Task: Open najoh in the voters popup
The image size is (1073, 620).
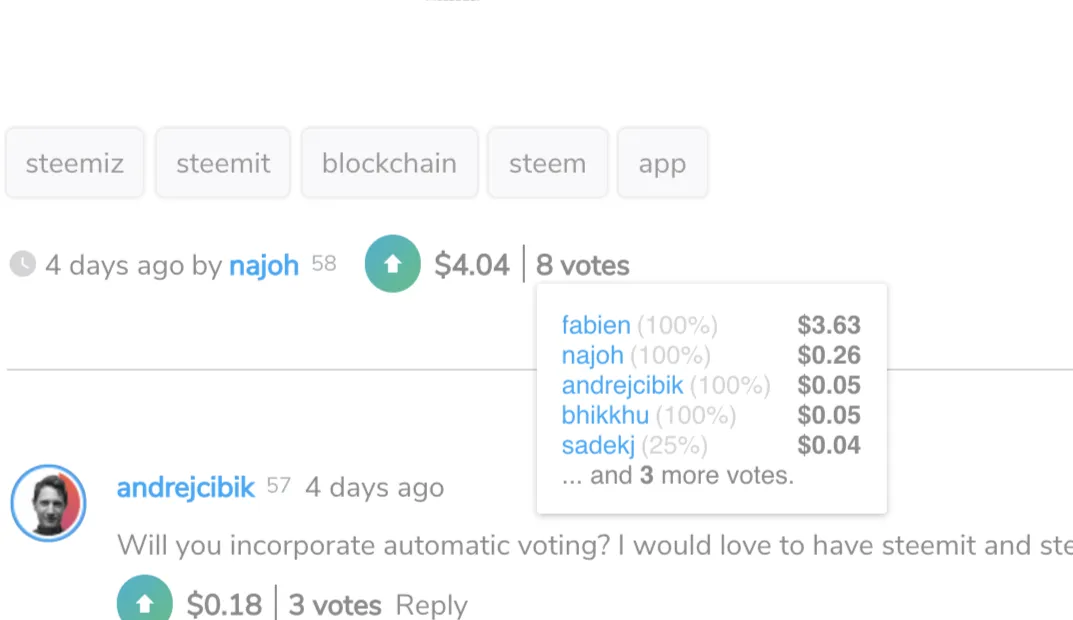Action: [x=593, y=355]
